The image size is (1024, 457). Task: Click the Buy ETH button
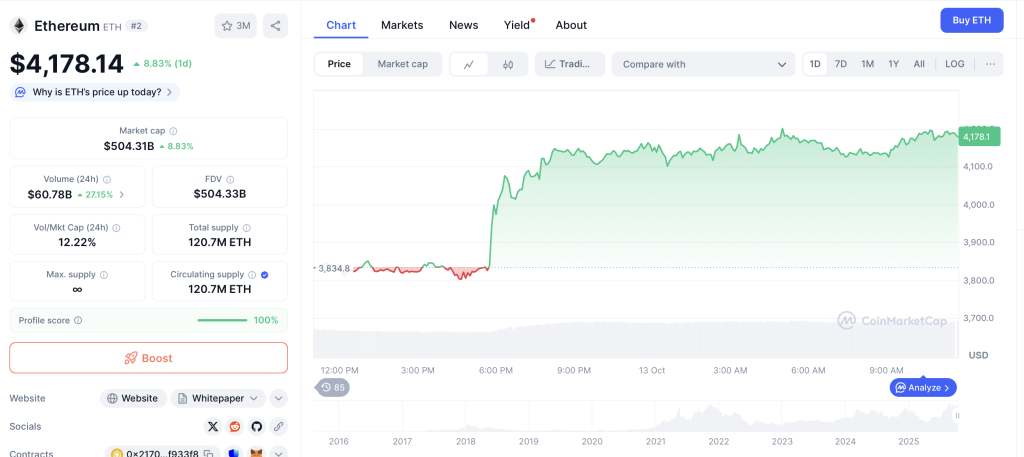[x=971, y=20]
